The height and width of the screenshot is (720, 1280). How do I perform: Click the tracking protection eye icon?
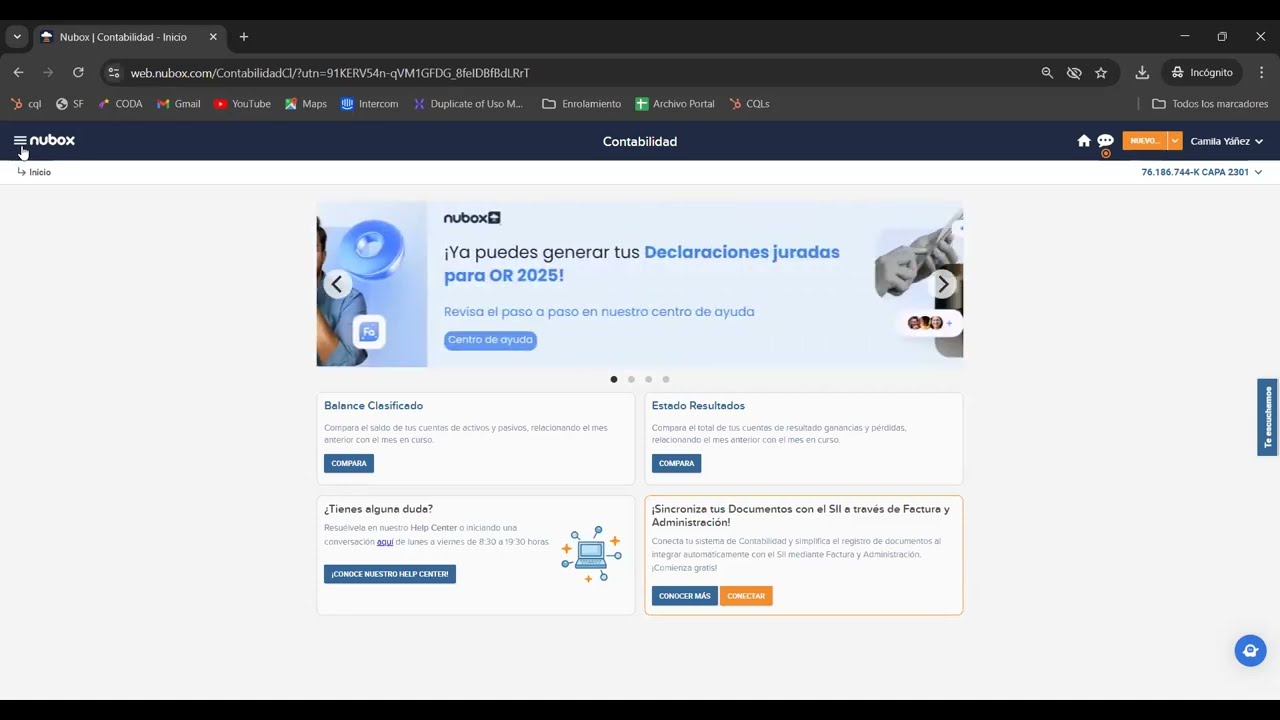pos(1074,73)
